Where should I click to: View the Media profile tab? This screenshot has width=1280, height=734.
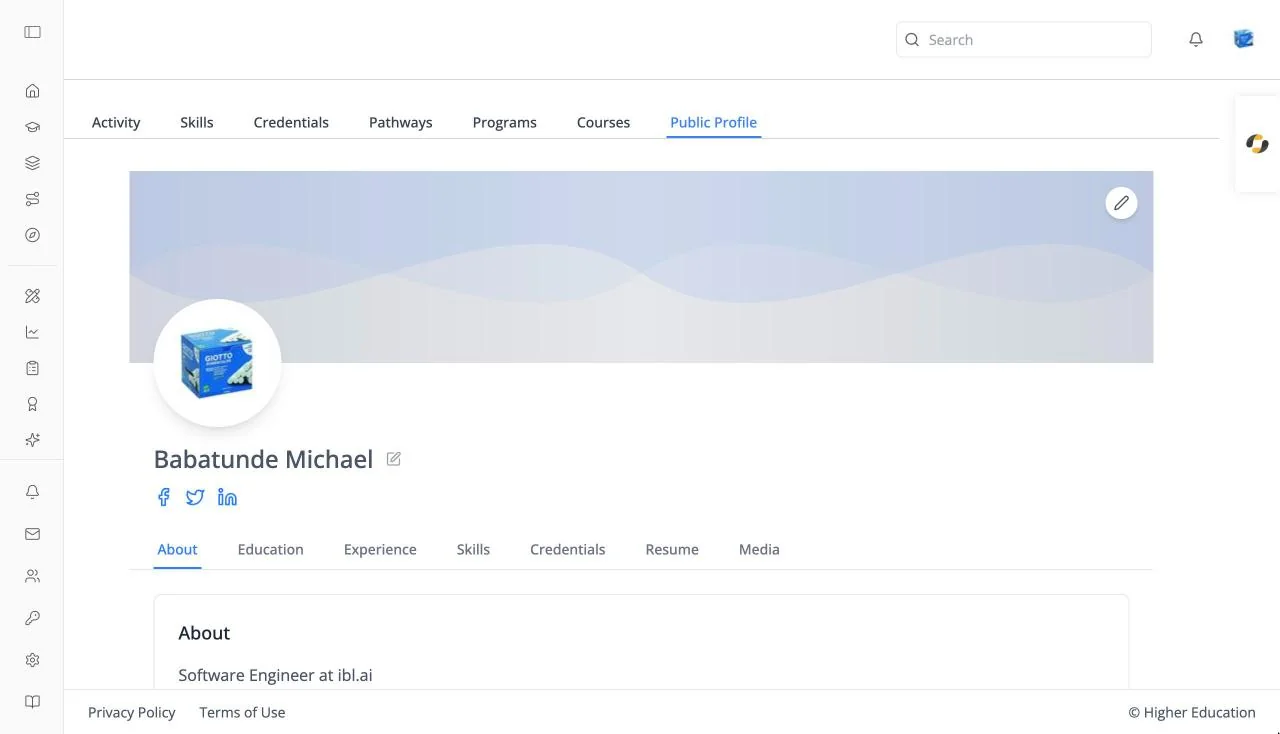click(x=759, y=549)
